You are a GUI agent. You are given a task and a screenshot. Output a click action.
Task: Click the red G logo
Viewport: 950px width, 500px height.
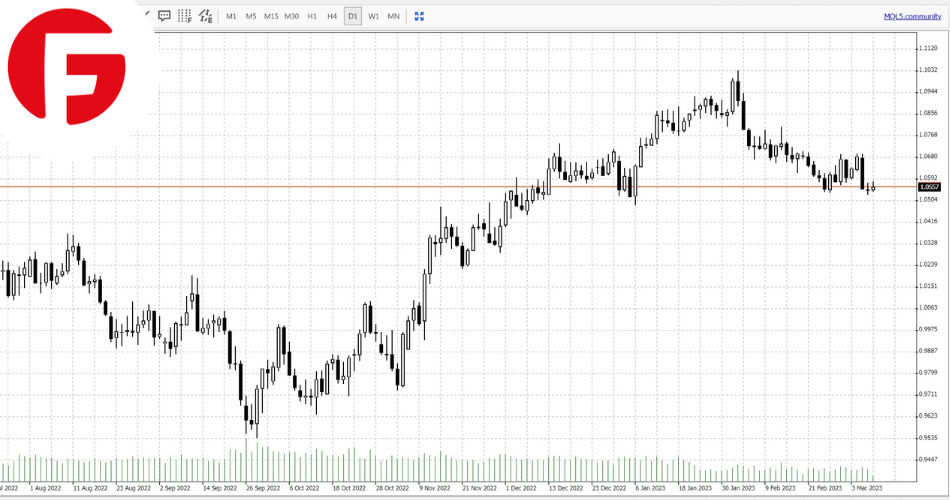[x=67, y=69]
